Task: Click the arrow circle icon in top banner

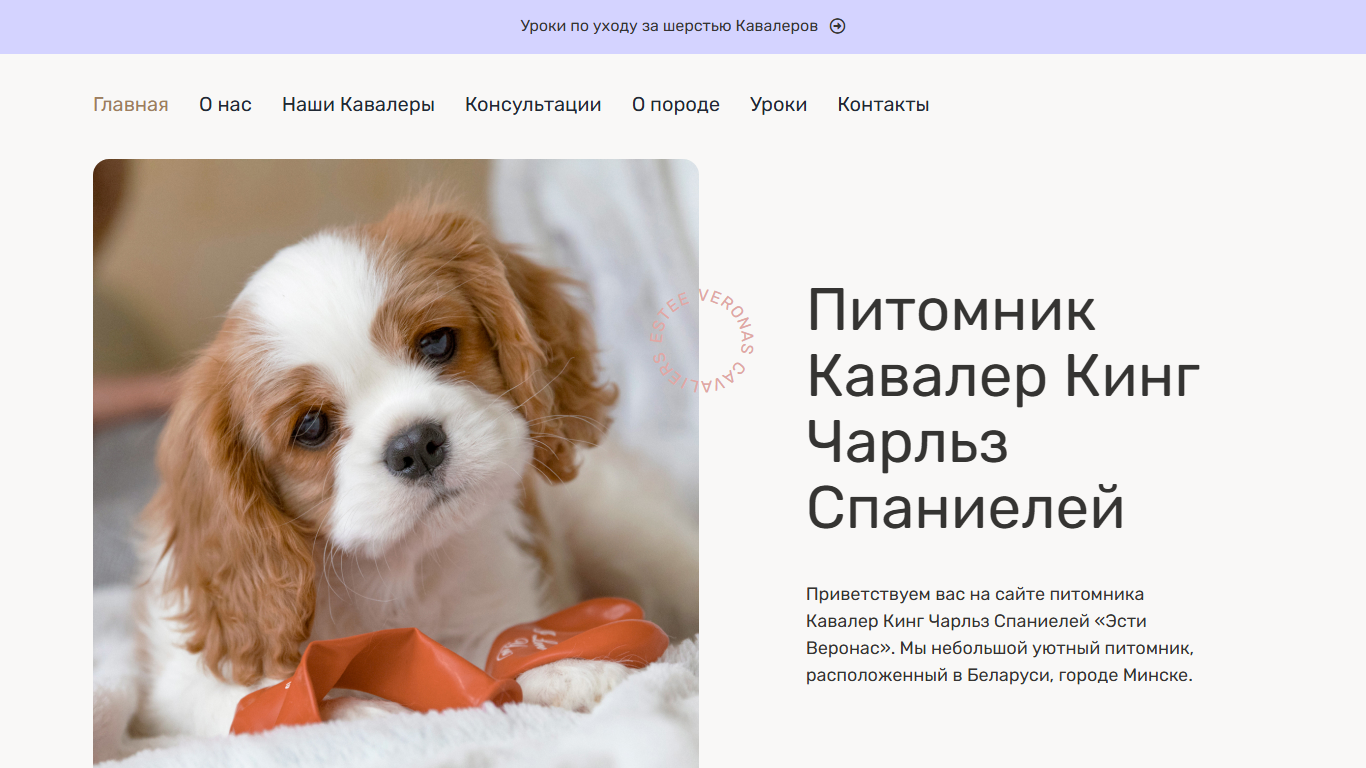Action: tap(838, 26)
